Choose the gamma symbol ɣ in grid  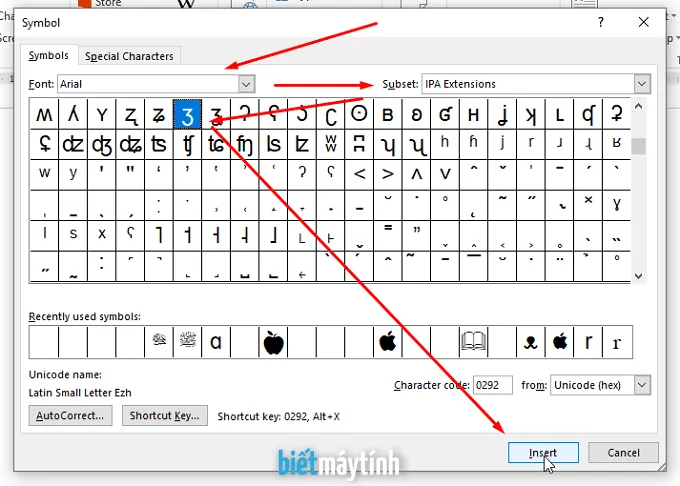617,205
